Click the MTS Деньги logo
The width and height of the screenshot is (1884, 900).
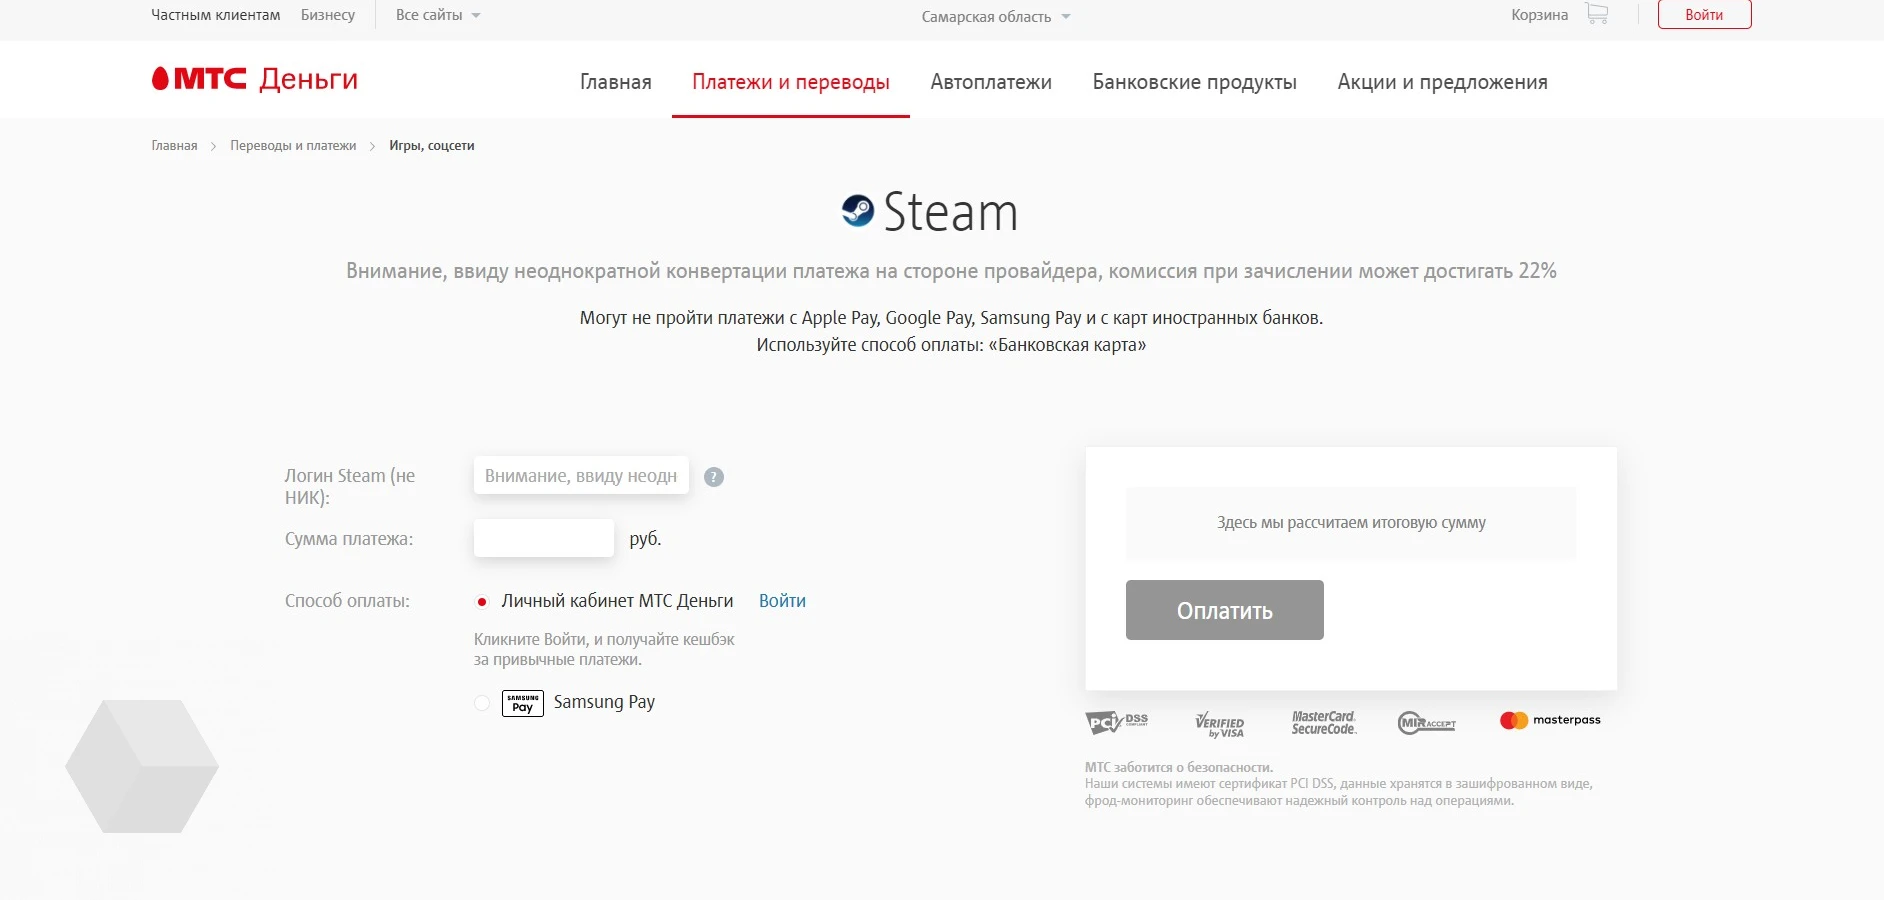(254, 79)
